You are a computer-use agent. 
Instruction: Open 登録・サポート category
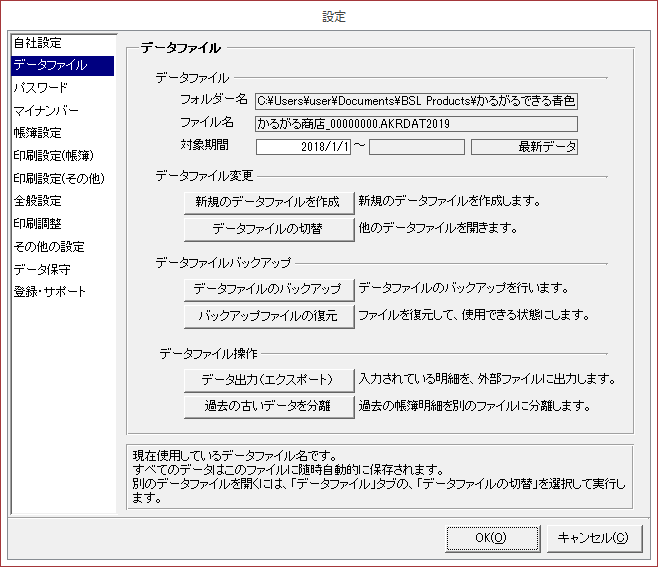[x=50, y=292]
